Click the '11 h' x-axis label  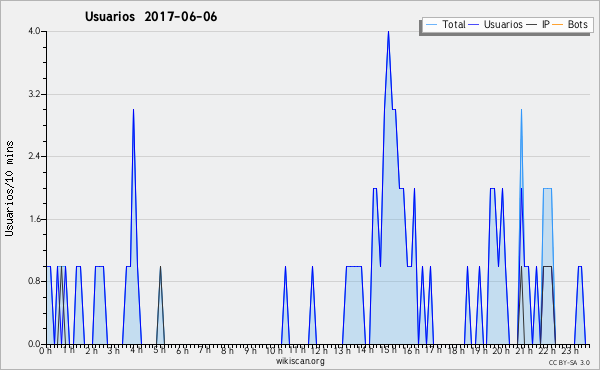point(297,350)
